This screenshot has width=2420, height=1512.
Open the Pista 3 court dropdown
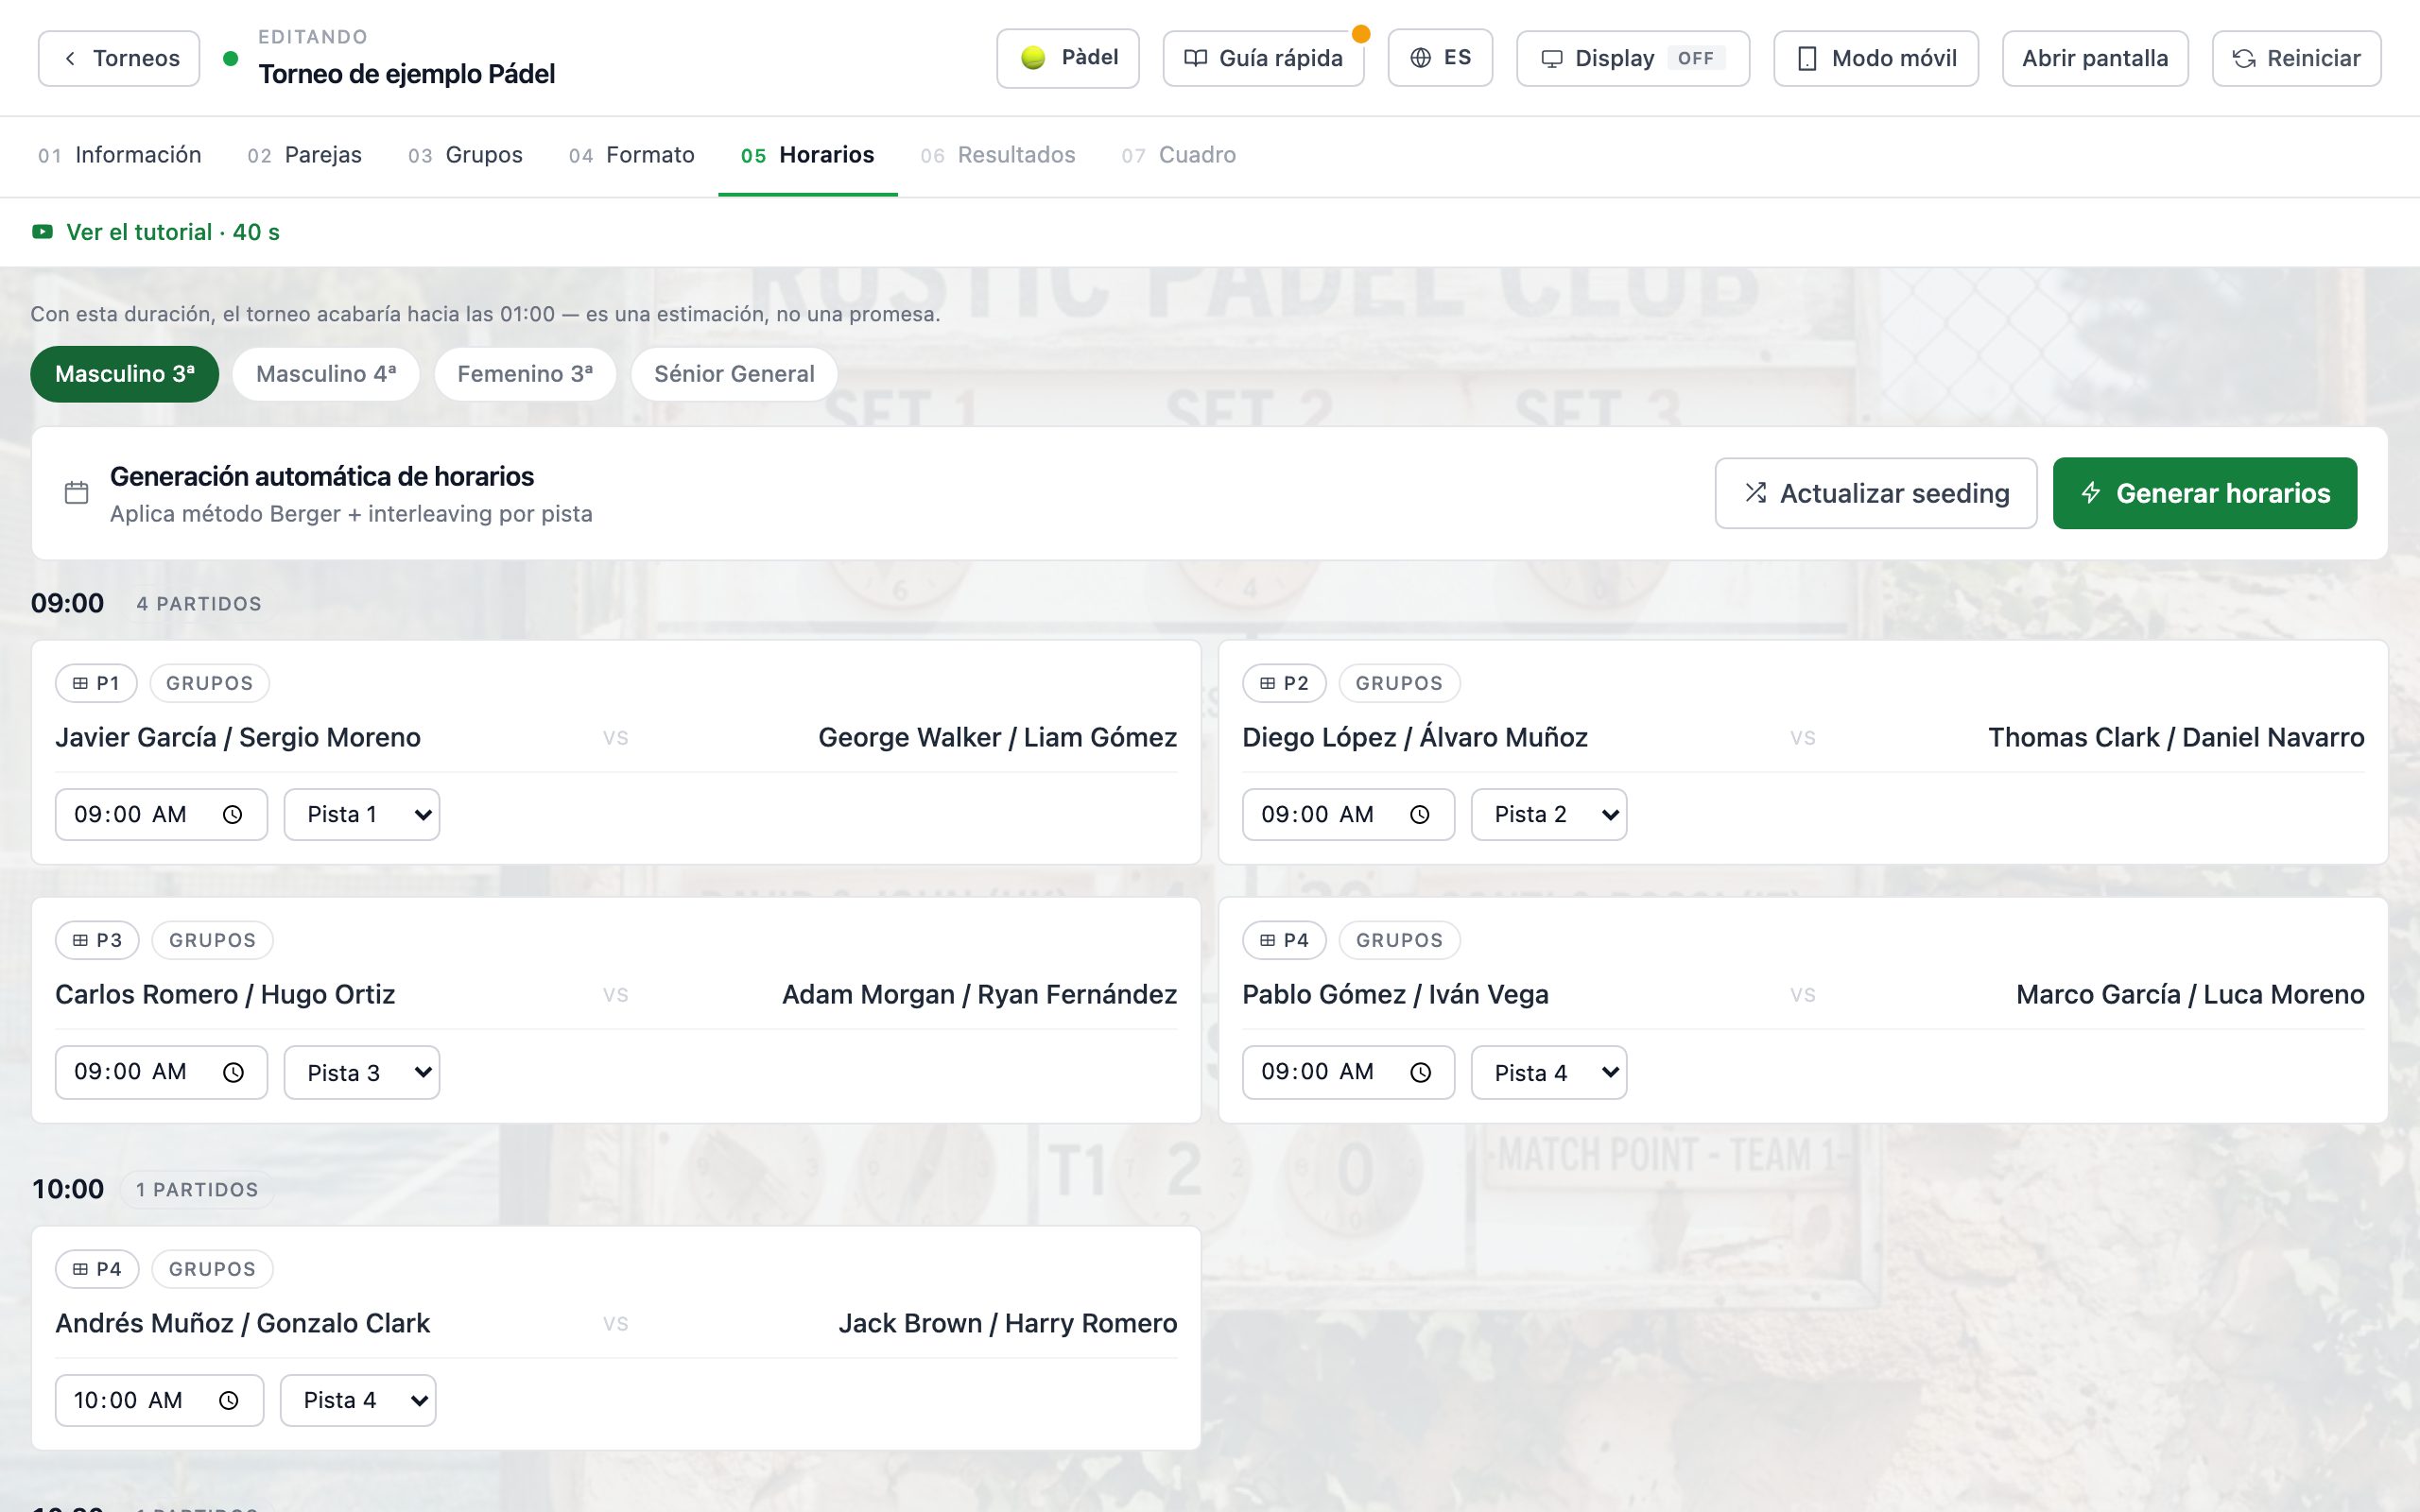pyautogui.click(x=362, y=1072)
